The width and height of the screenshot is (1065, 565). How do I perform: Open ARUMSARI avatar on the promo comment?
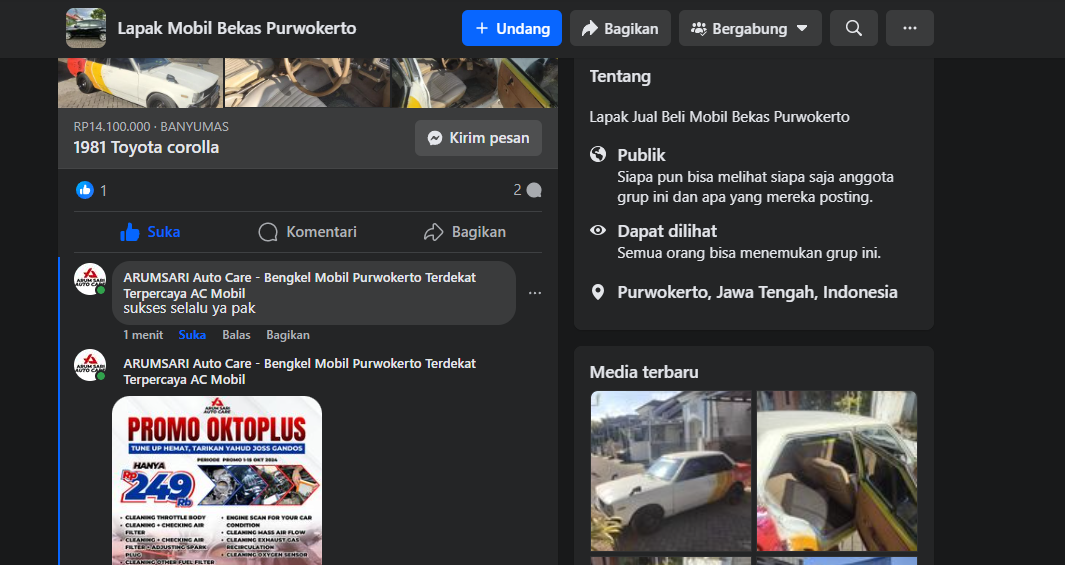[90, 365]
